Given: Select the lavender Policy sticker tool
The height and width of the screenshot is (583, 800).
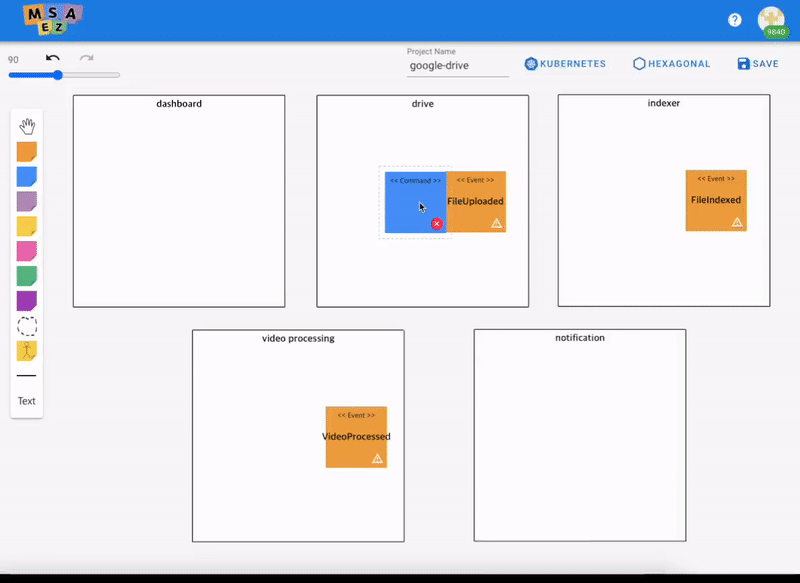Looking at the screenshot, I should (27, 201).
